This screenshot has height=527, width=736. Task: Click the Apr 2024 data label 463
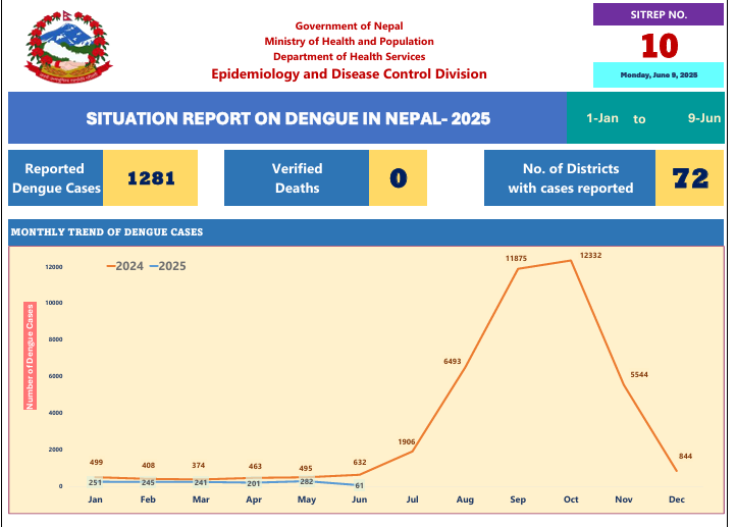(255, 466)
